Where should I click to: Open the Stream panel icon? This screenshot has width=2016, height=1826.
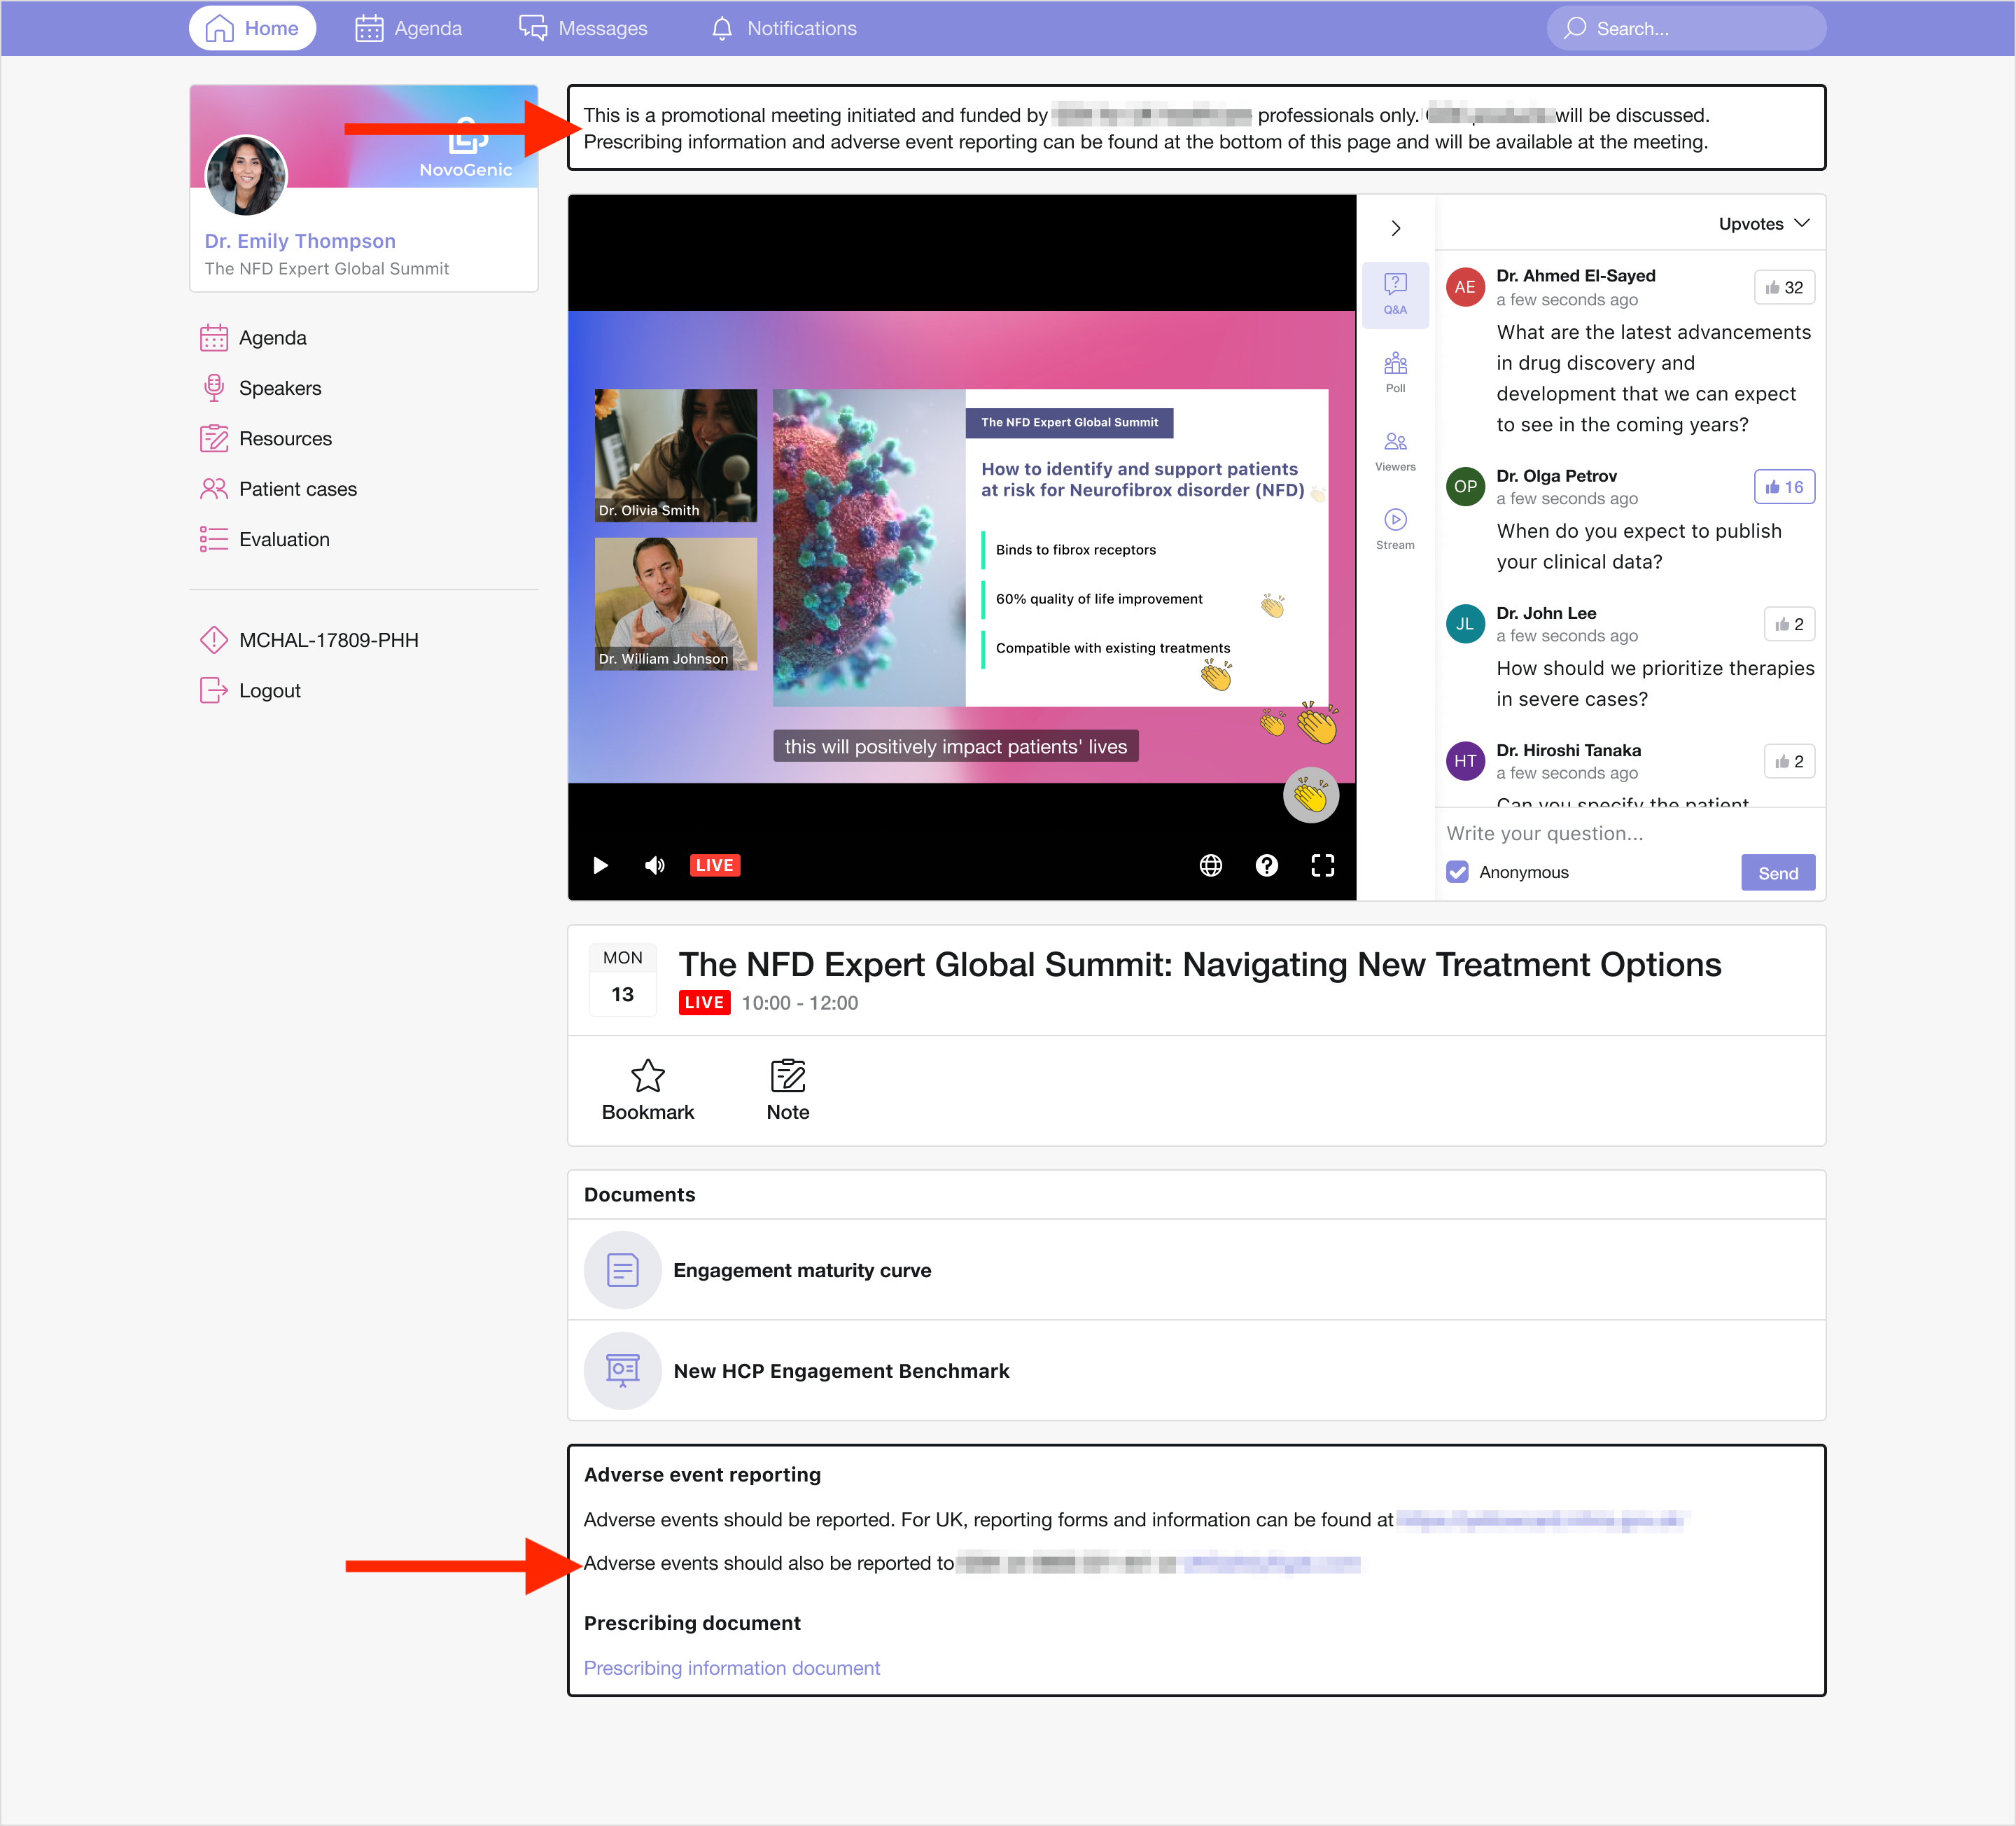pos(1395,529)
